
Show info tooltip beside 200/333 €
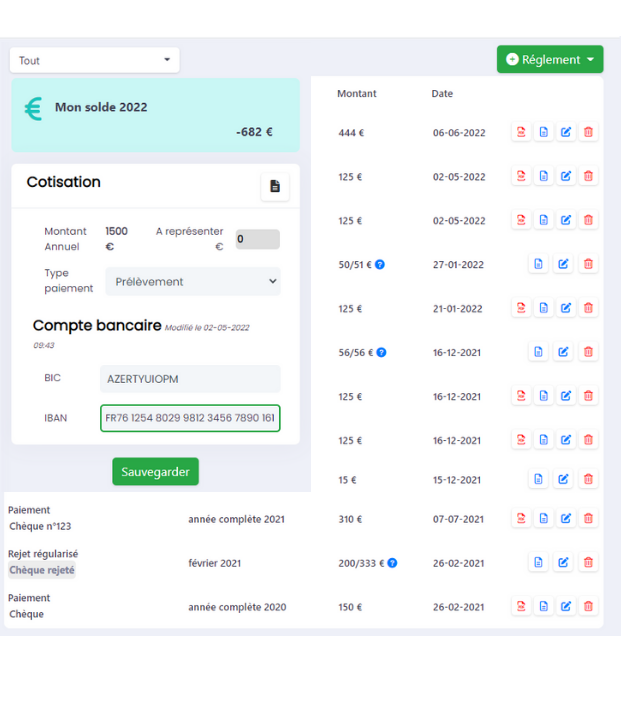pyautogui.click(x=392, y=563)
